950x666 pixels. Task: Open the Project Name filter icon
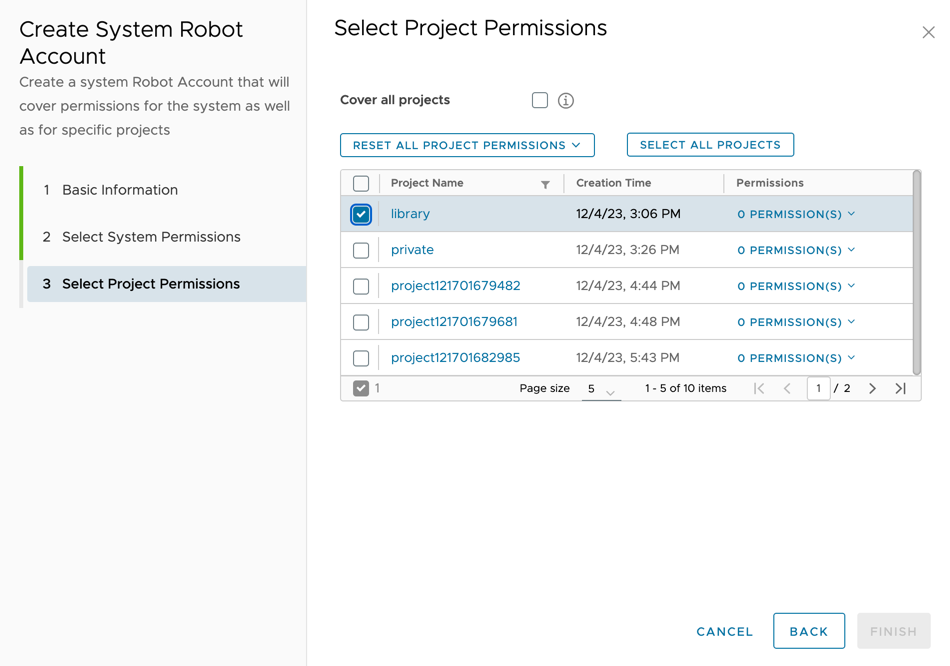click(545, 183)
